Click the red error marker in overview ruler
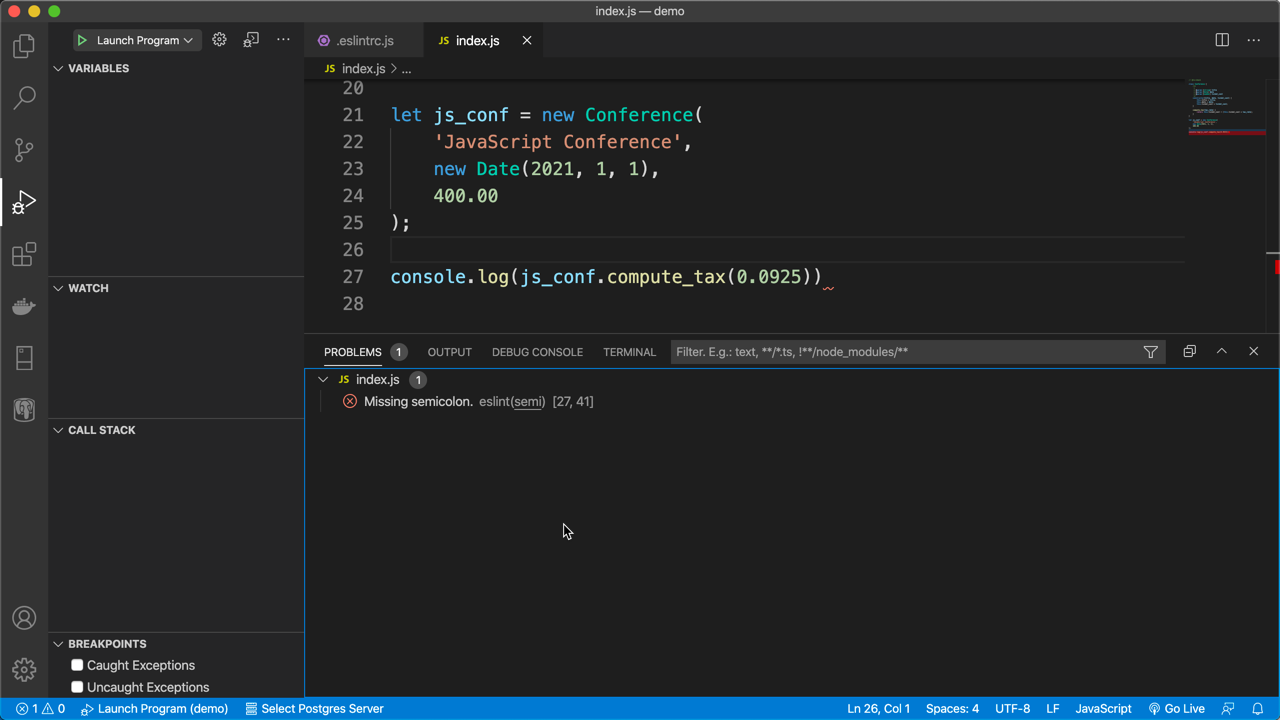The height and width of the screenshot is (720, 1280). pos(1277,266)
